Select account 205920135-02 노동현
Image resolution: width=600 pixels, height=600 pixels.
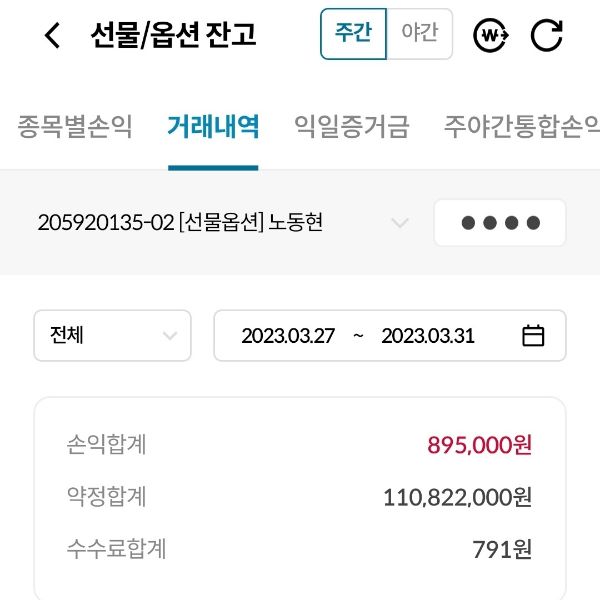(180, 223)
